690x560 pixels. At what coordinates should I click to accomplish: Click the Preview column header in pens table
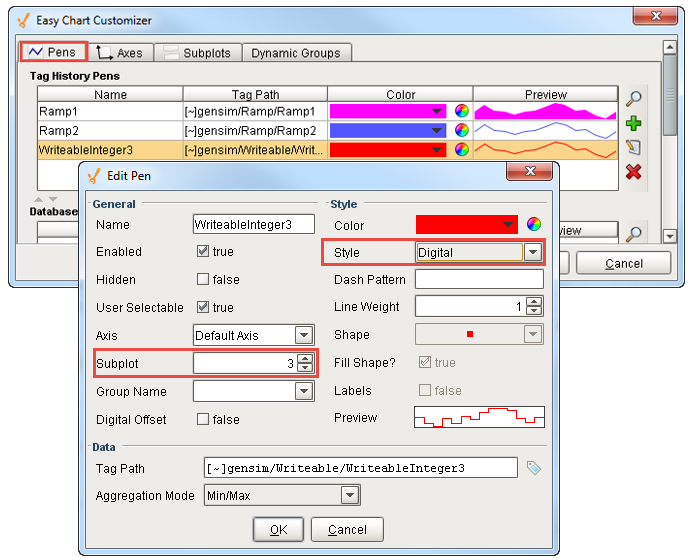[546, 94]
